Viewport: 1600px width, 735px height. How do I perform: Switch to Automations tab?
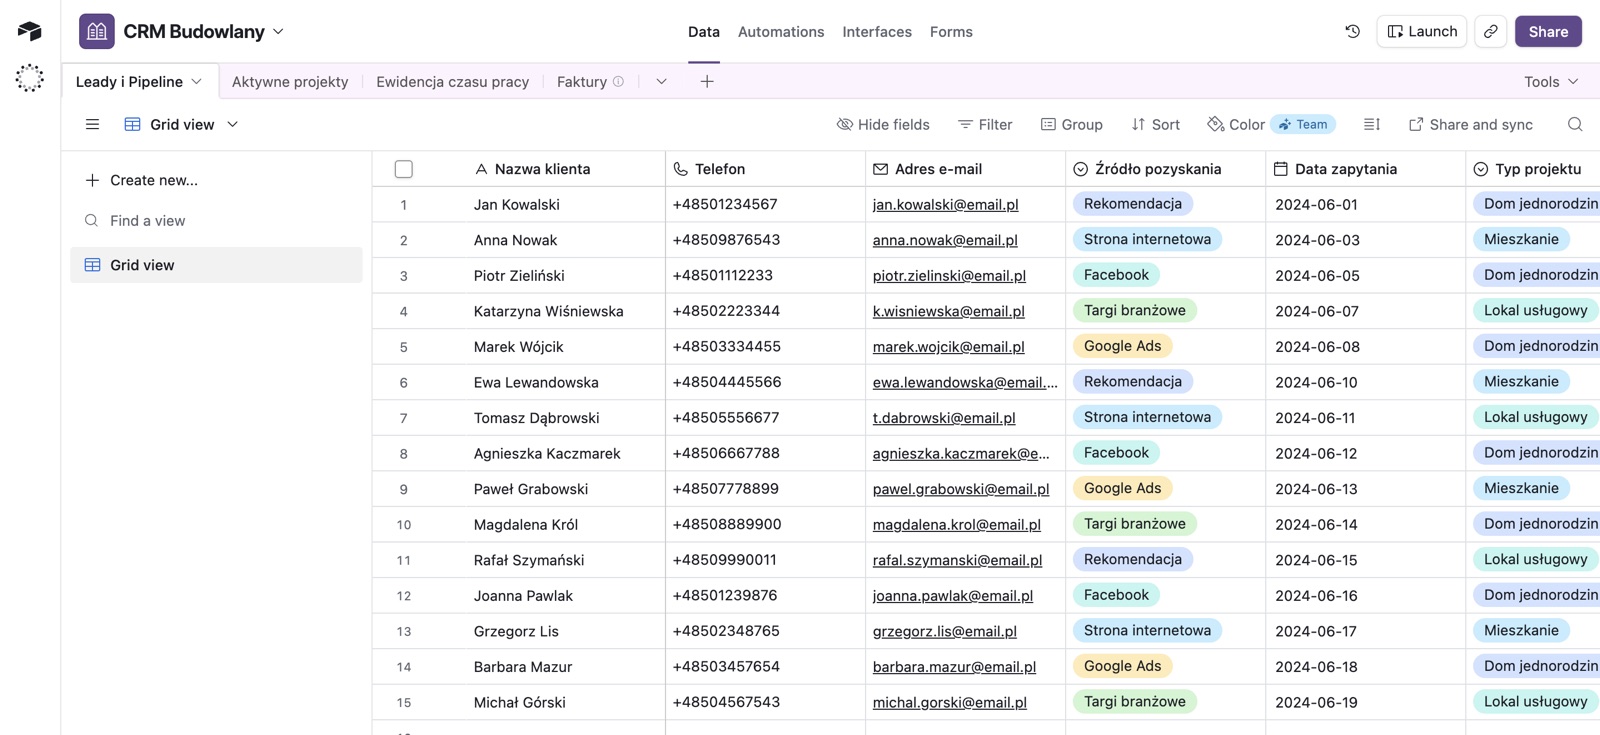pos(781,32)
